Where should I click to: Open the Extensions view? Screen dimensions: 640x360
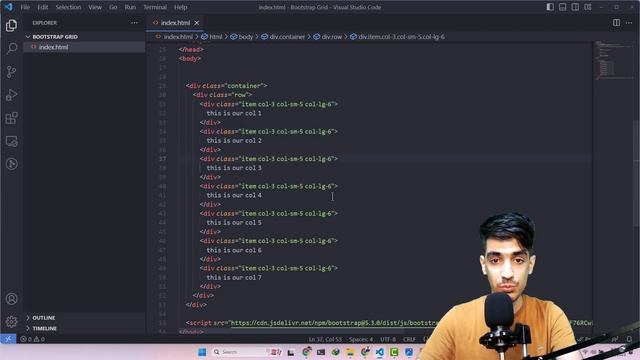(11, 118)
